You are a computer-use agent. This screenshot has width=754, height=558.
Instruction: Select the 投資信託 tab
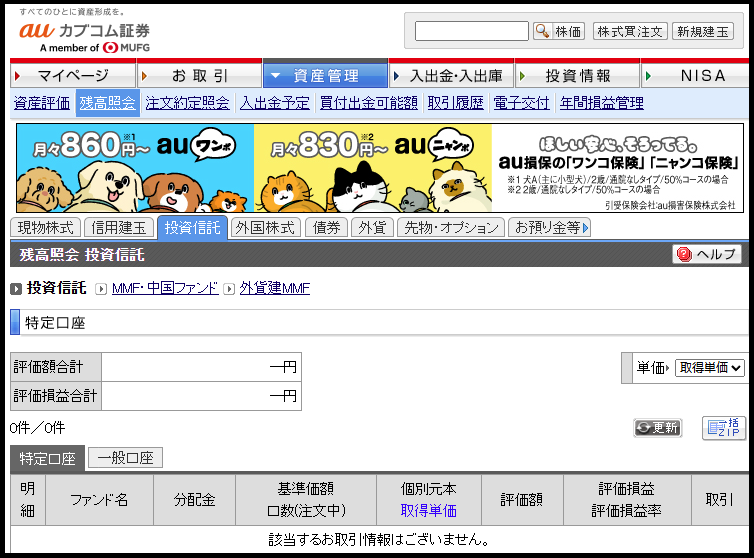192,228
